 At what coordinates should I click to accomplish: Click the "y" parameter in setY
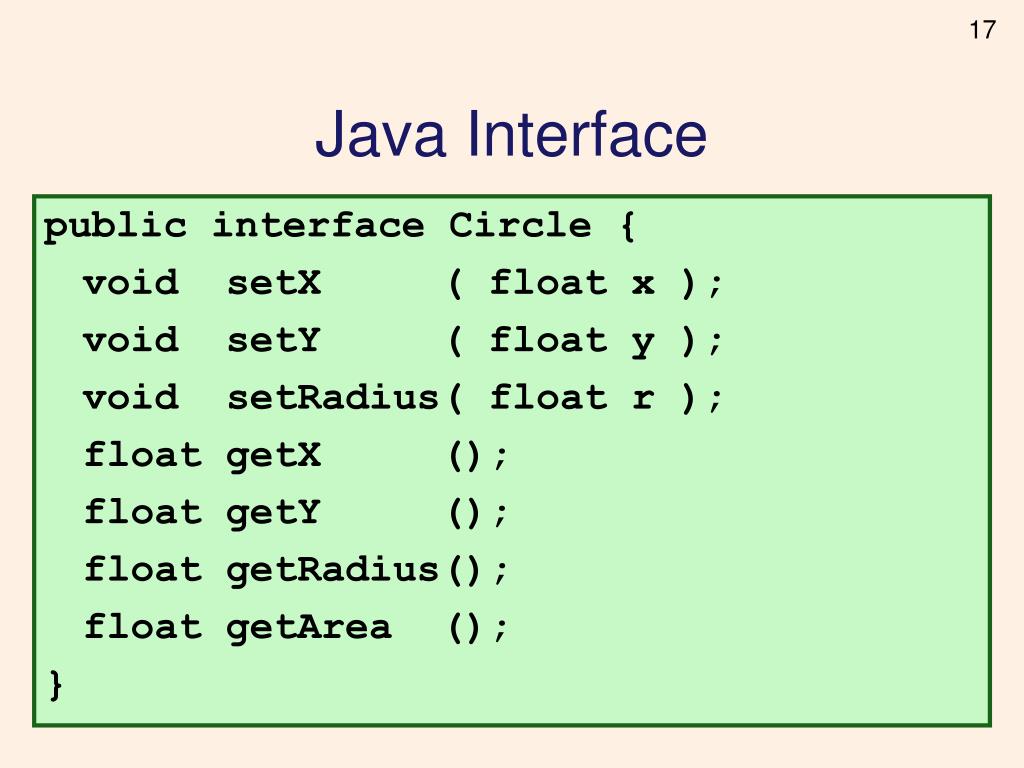click(x=642, y=343)
